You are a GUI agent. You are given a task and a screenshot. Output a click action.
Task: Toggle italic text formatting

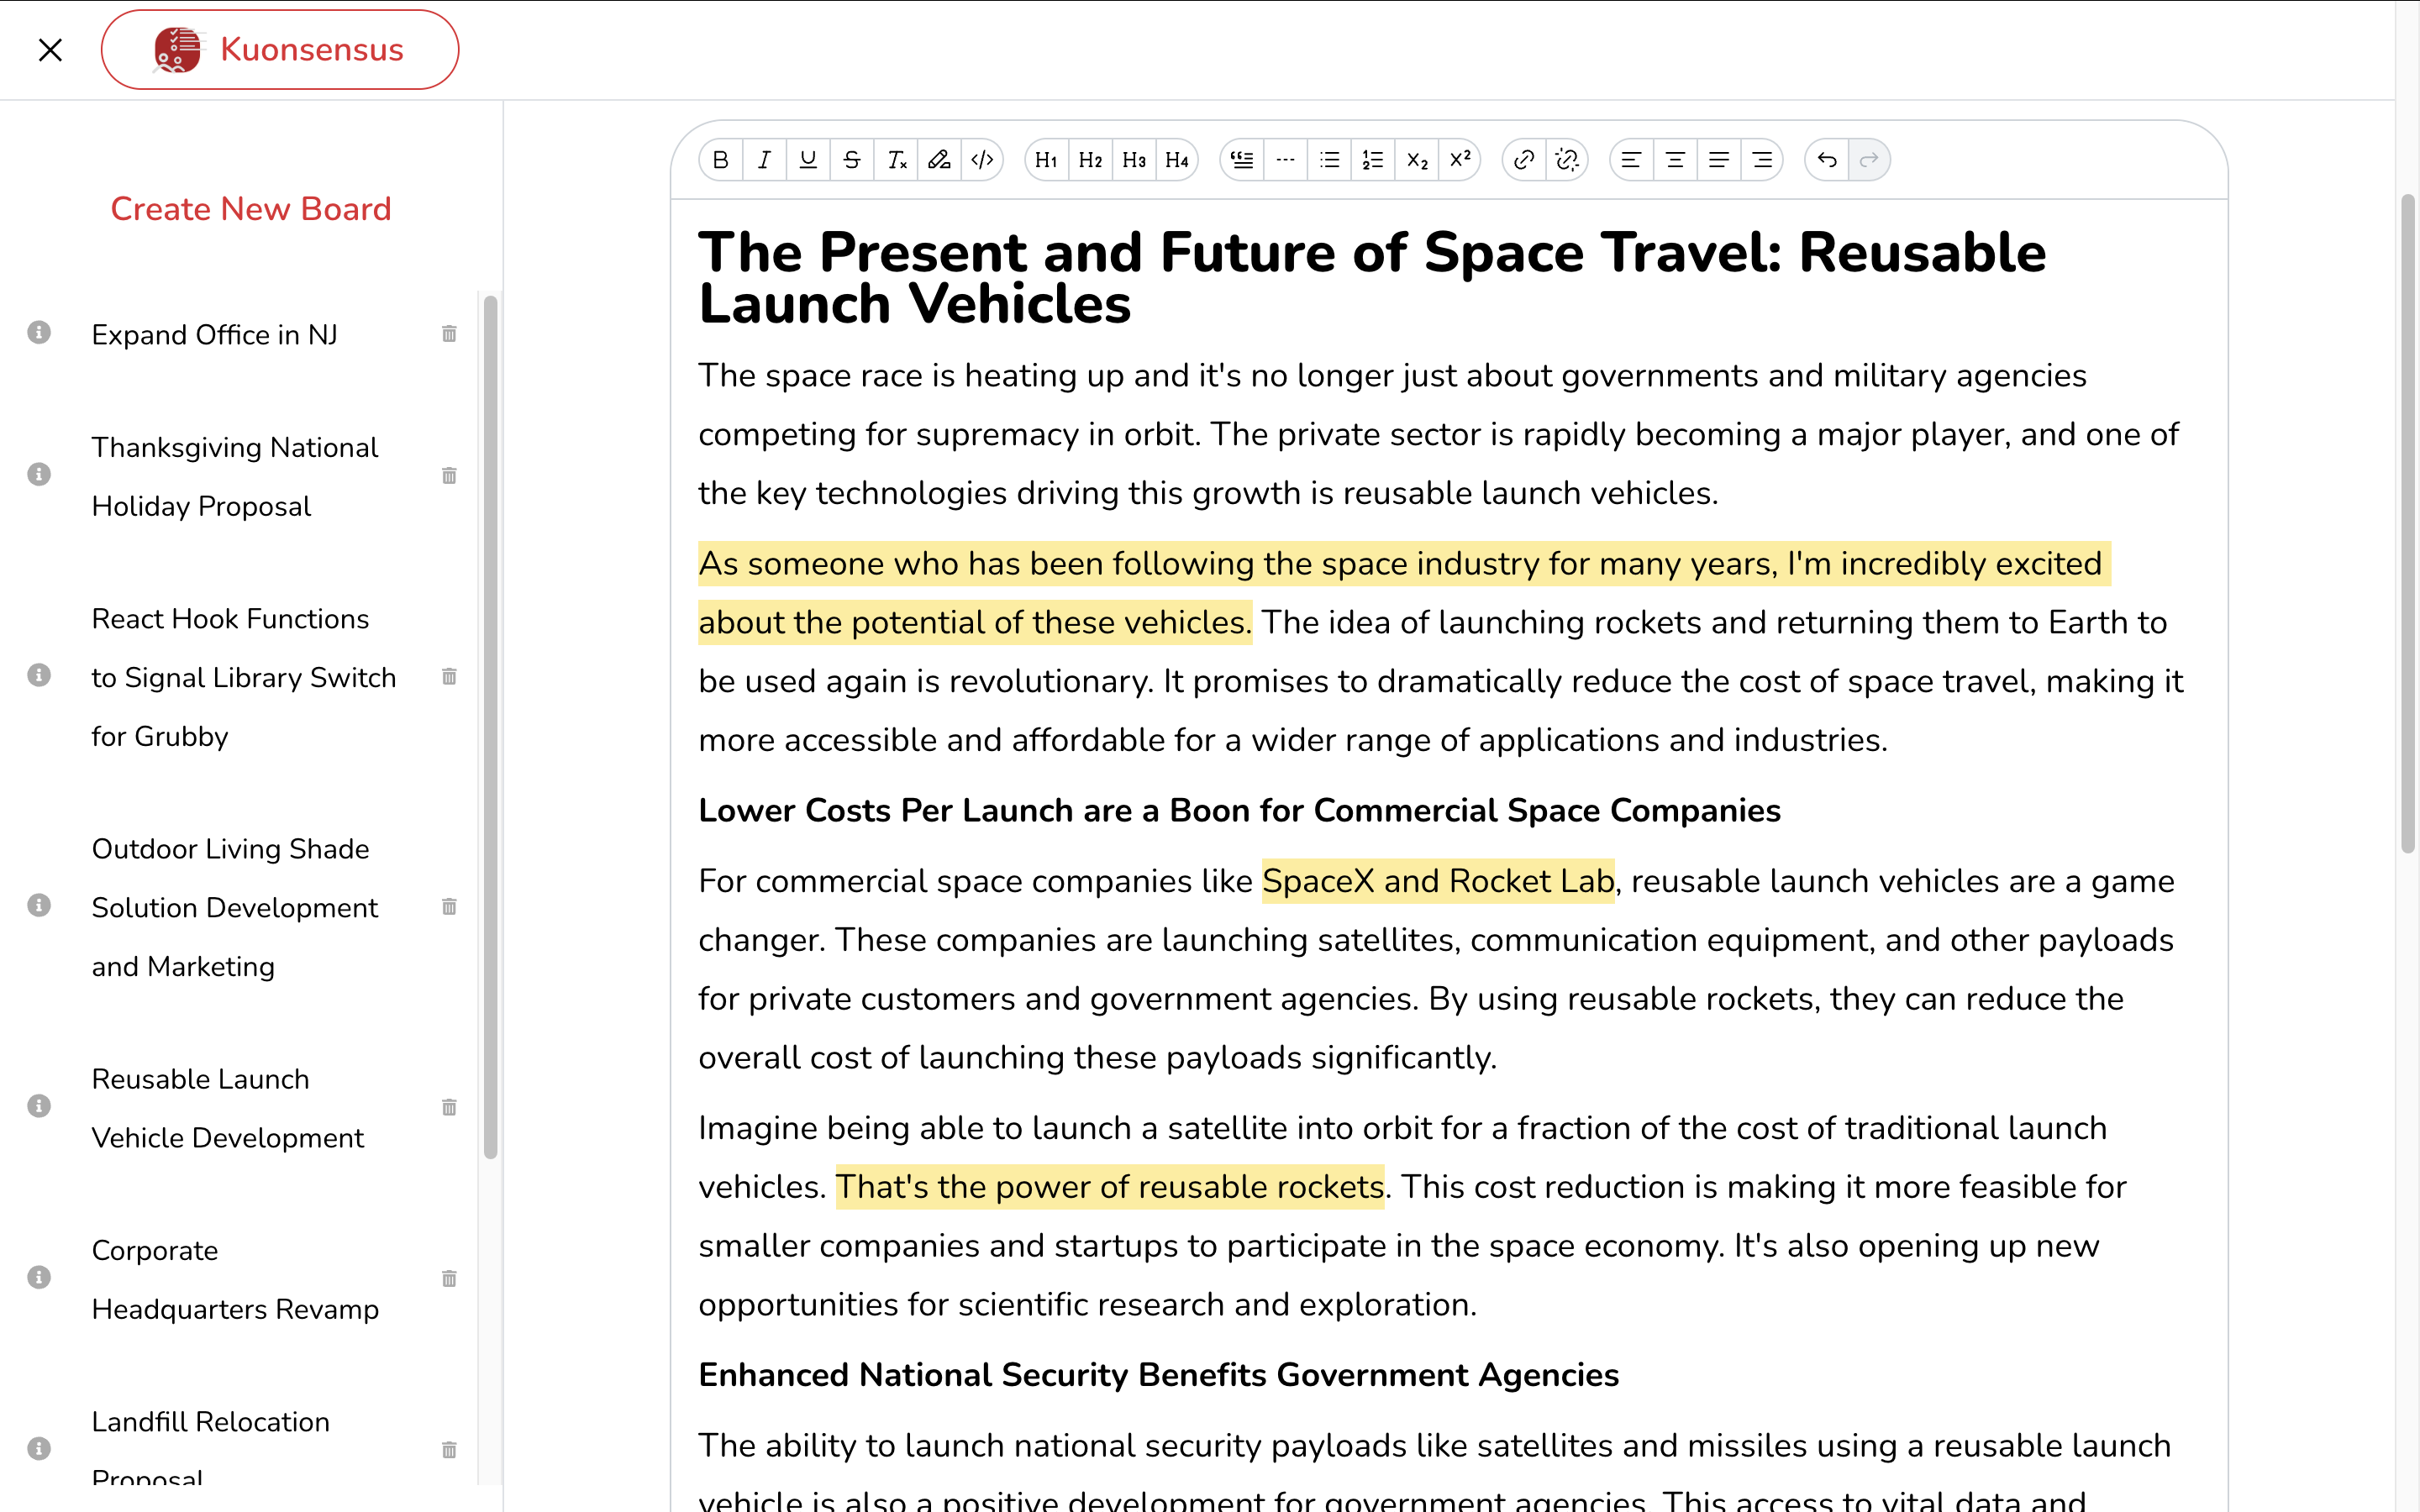tap(764, 160)
